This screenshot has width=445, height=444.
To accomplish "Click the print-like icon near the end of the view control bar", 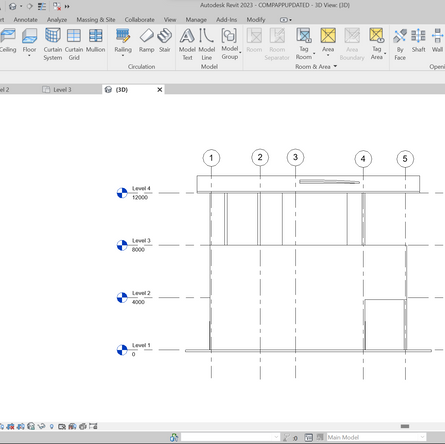I will (x=83, y=426).
